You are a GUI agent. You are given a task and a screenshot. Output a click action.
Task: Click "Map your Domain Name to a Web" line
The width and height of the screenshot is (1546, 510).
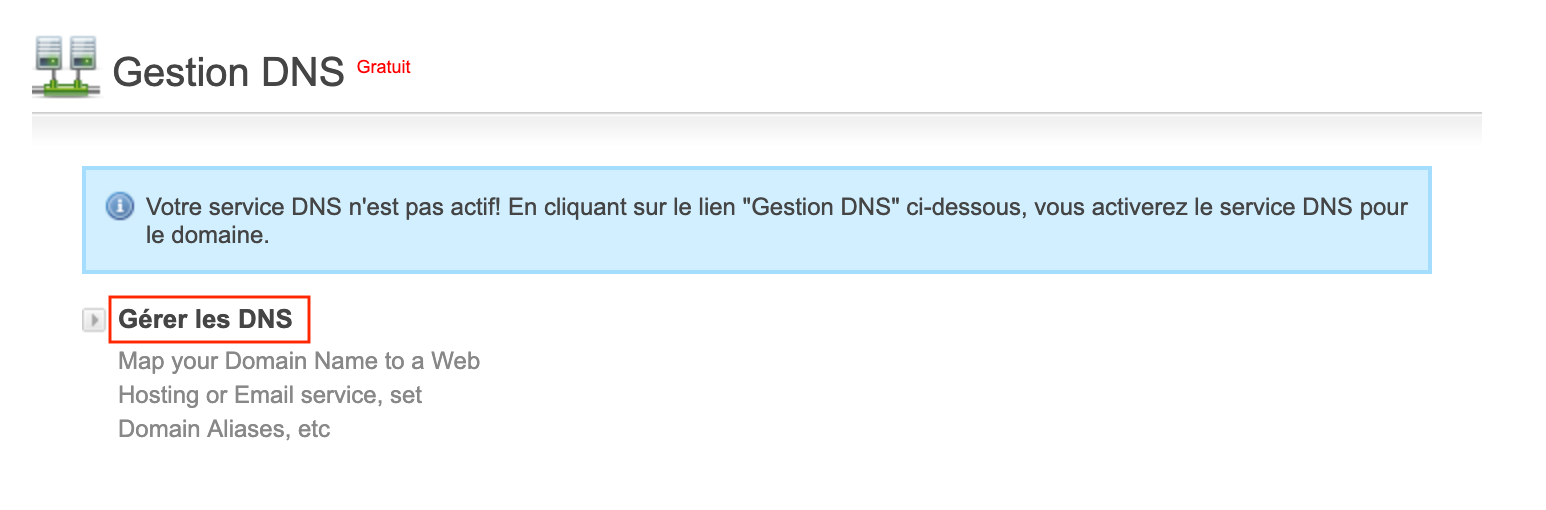(x=299, y=360)
